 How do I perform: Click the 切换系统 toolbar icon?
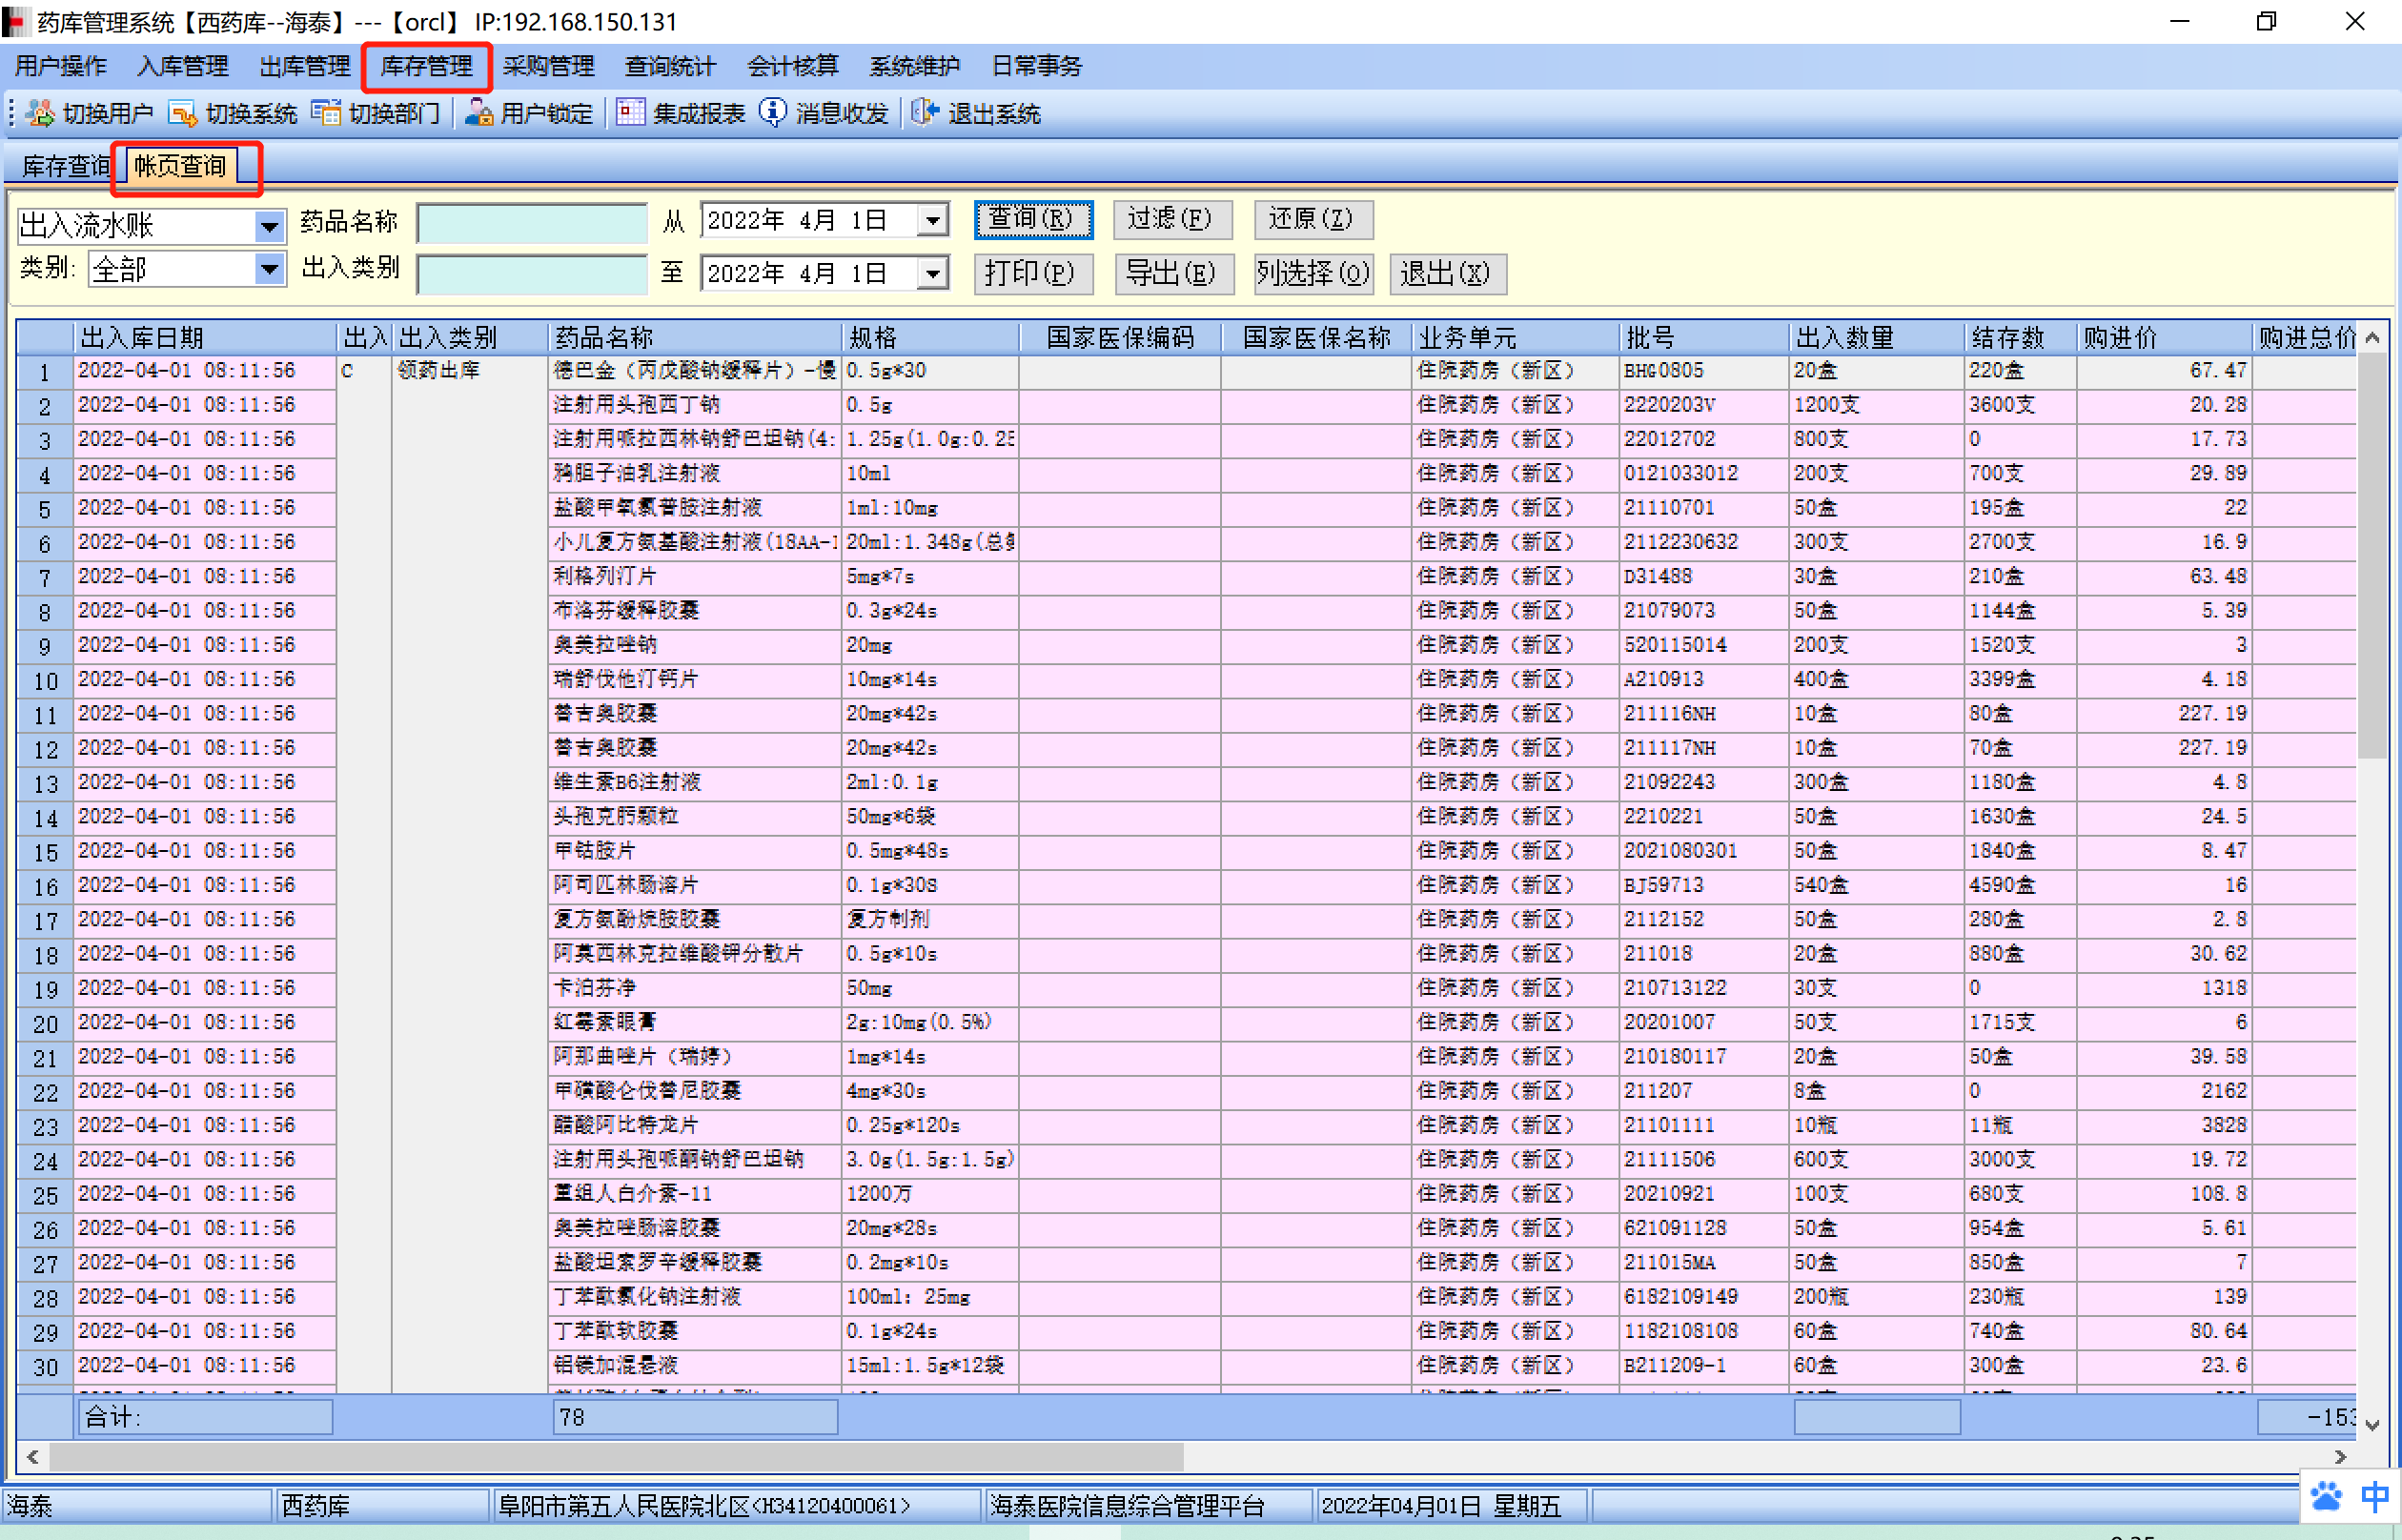tap(182, 113)
